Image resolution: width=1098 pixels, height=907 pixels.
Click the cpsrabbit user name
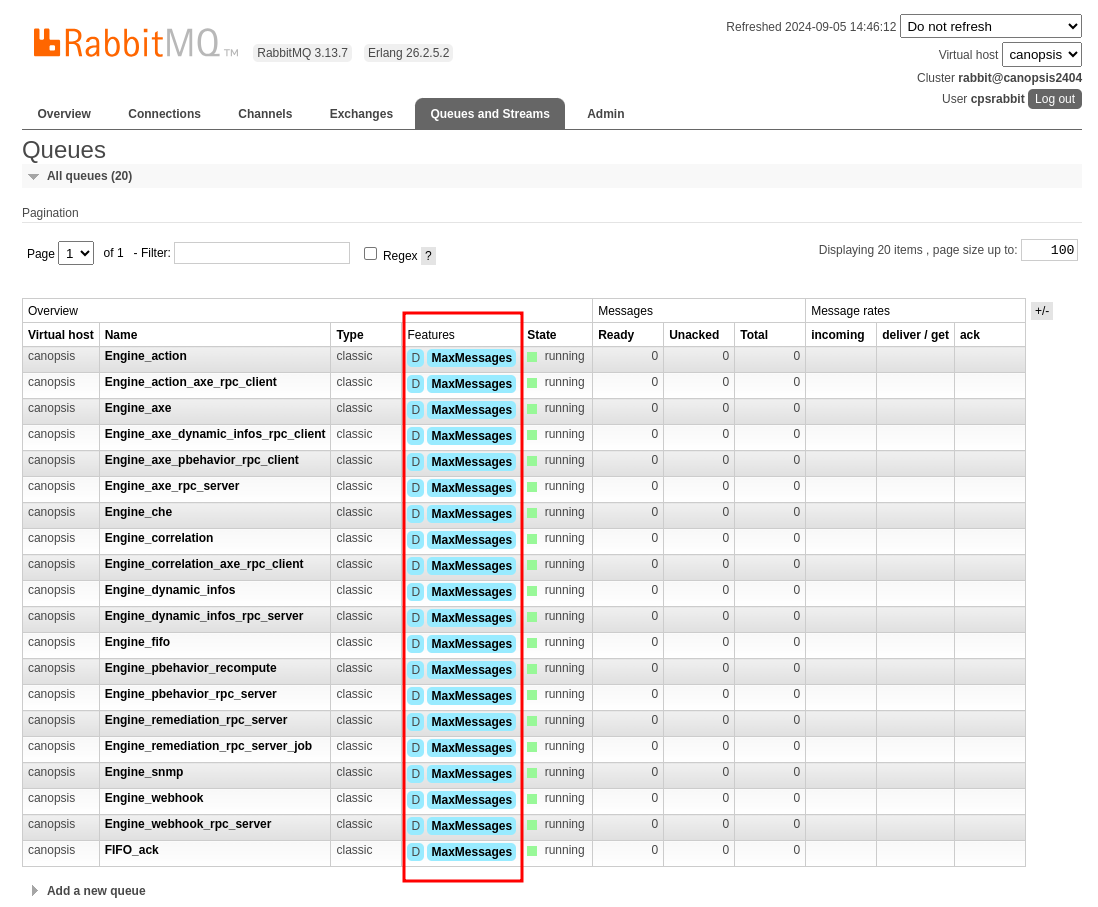click(997, 99)
